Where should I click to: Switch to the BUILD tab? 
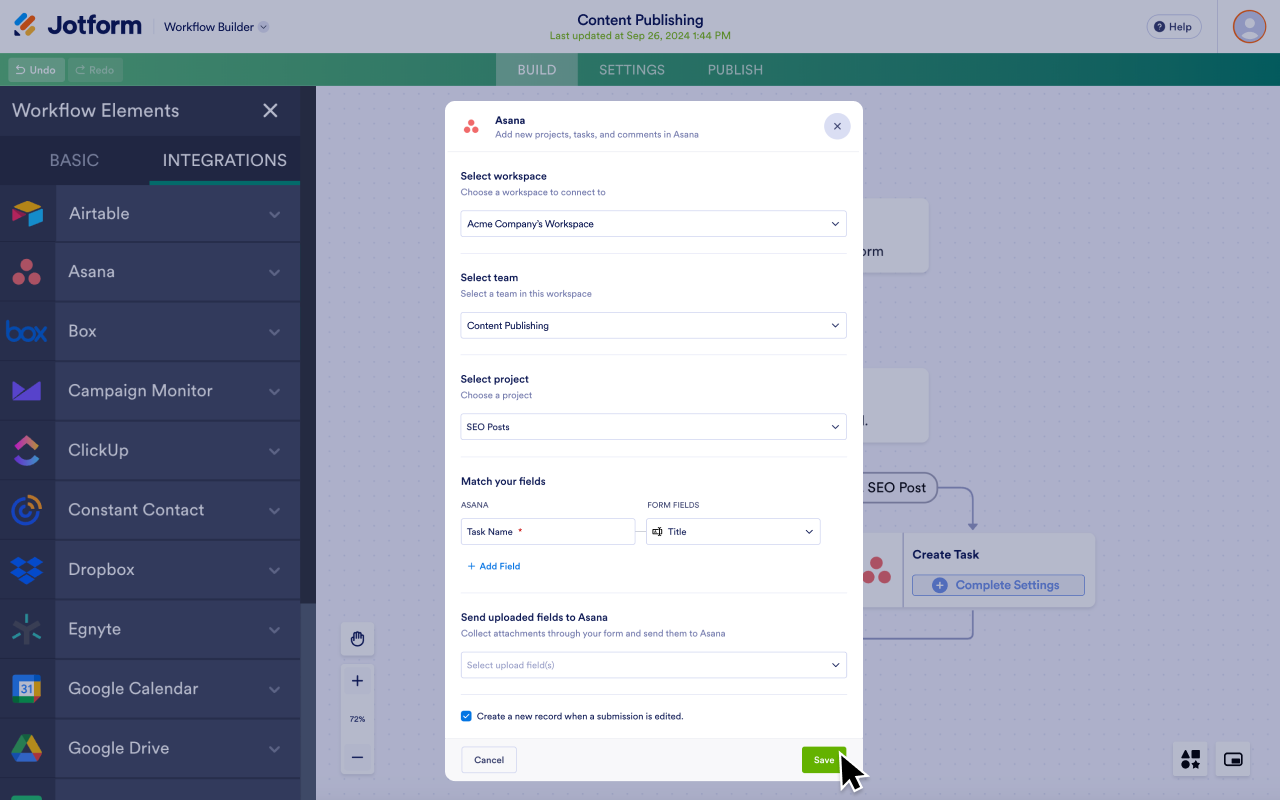[537, 70]
